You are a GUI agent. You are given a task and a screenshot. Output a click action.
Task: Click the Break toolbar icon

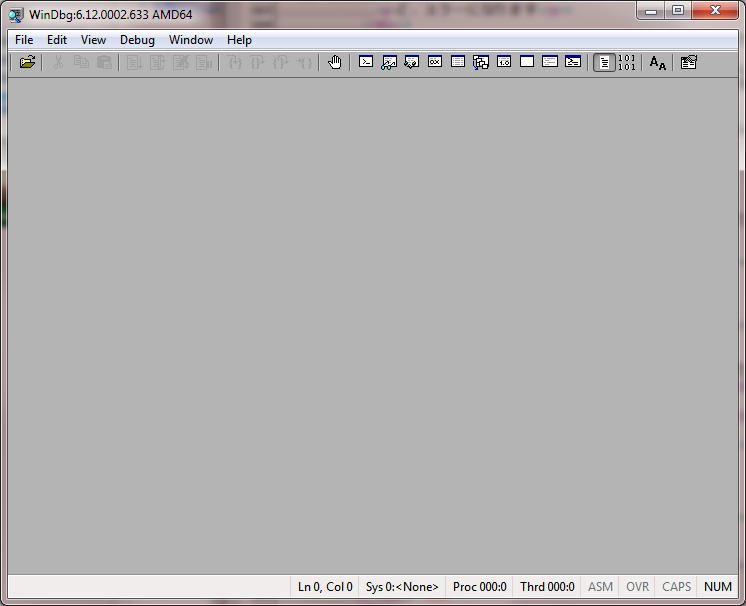coord(204,62)
